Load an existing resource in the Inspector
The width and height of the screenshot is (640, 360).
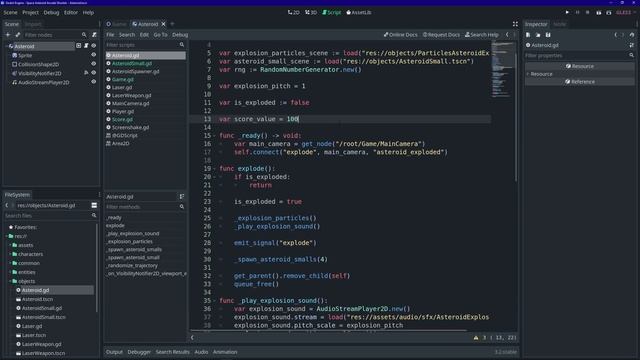pyautogui.click(x=538, y=35)
